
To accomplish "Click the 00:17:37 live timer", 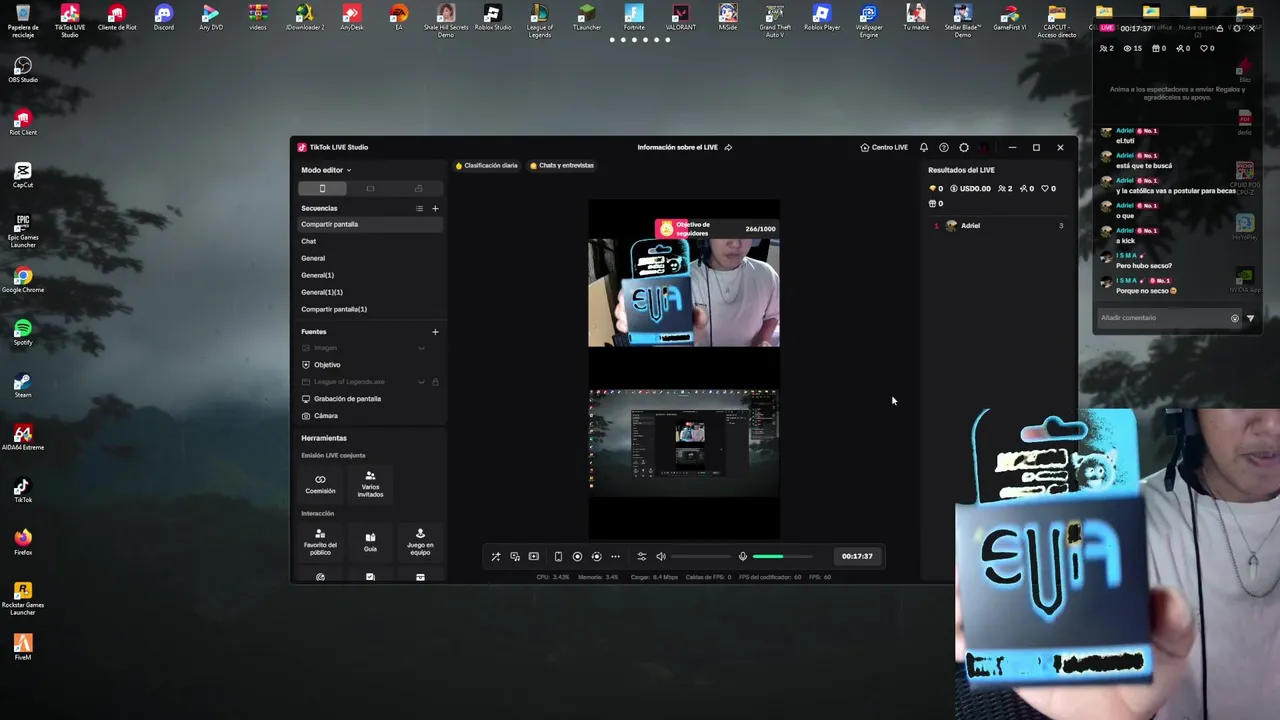I will click(x=857, y=556).
